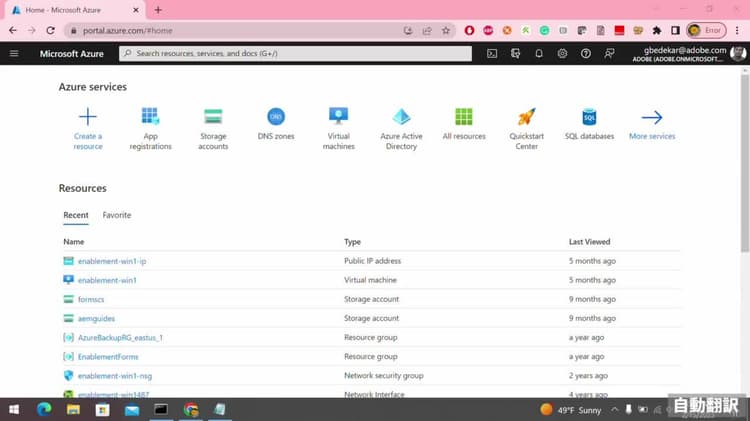
Task: Switch to the Favorite resources tab
Action: (x=117, y=215)
